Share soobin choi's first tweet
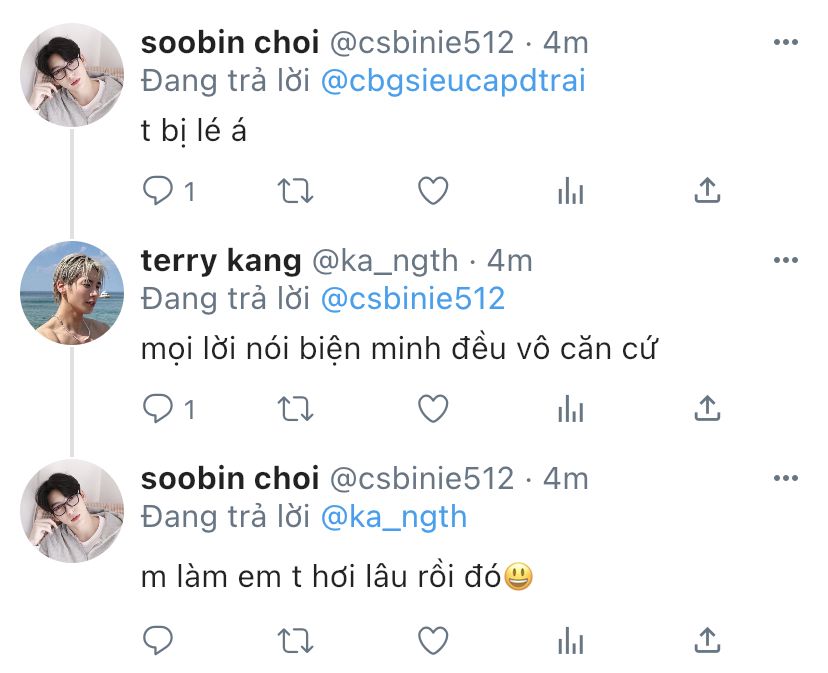The width and height of the screenshot is (828, 673). 707,189
